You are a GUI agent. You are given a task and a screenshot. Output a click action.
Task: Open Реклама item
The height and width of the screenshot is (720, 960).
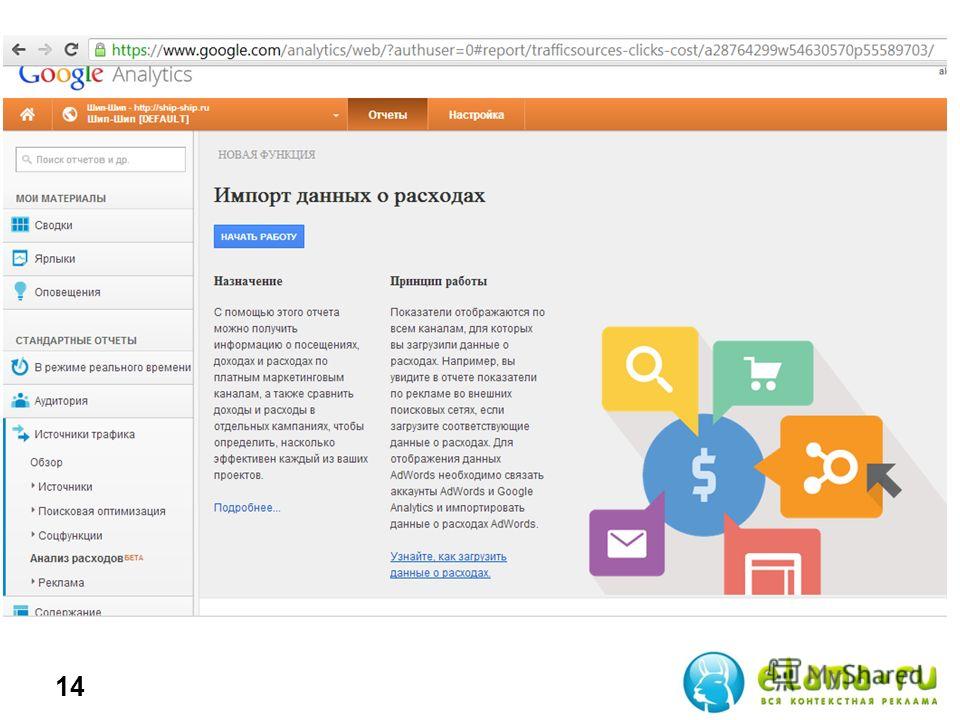click(x=61, y=583)
